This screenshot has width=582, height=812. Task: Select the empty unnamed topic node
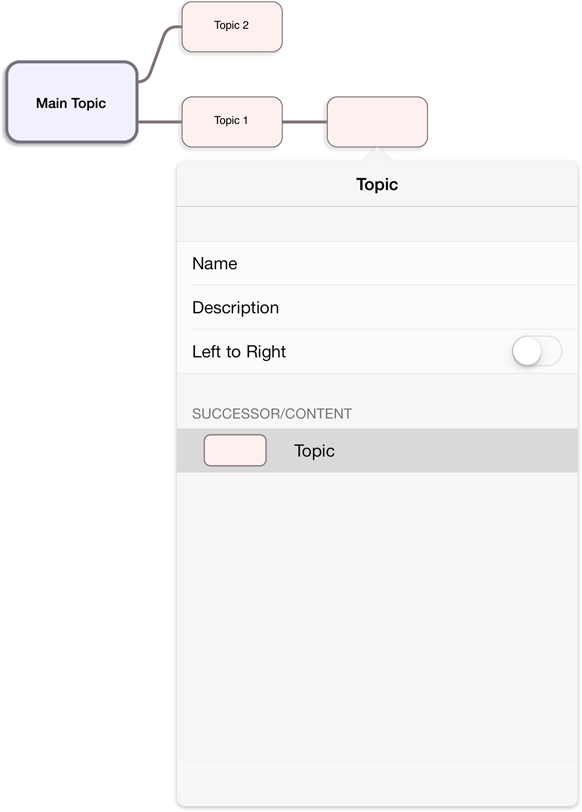[x=377, y=122]
